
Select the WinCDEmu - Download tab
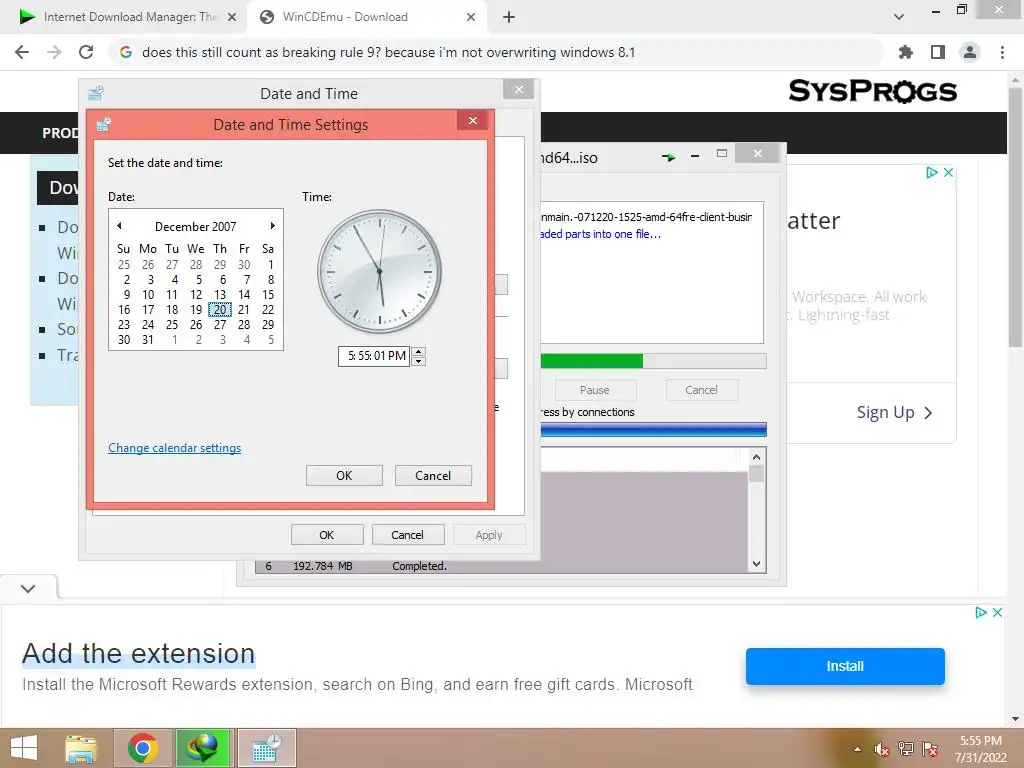pyautogui.click(x=369, y=17)
